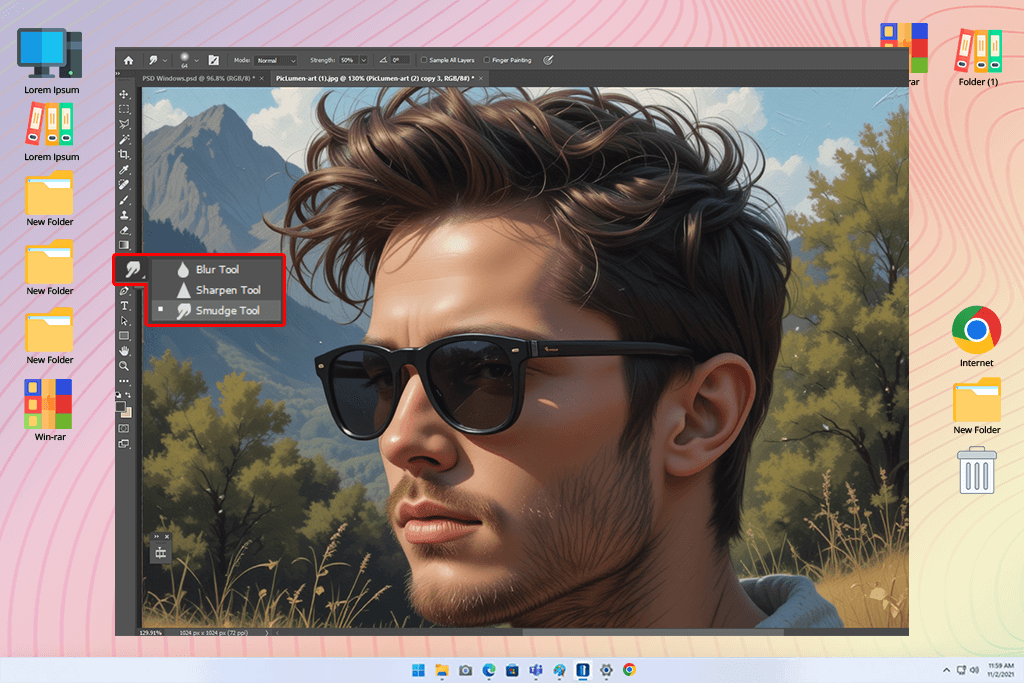Click the horizontal scrollbar under the canvas
The image size is (1024, 683).
pyautogui.click(x=653, y=632)
